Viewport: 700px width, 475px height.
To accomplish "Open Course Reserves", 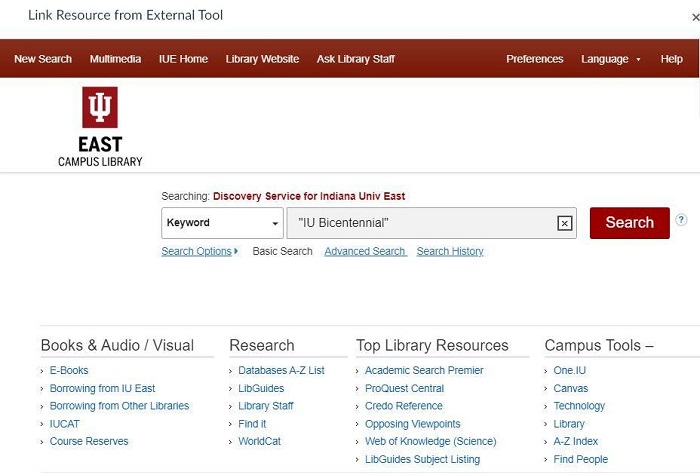I will 89,442.
